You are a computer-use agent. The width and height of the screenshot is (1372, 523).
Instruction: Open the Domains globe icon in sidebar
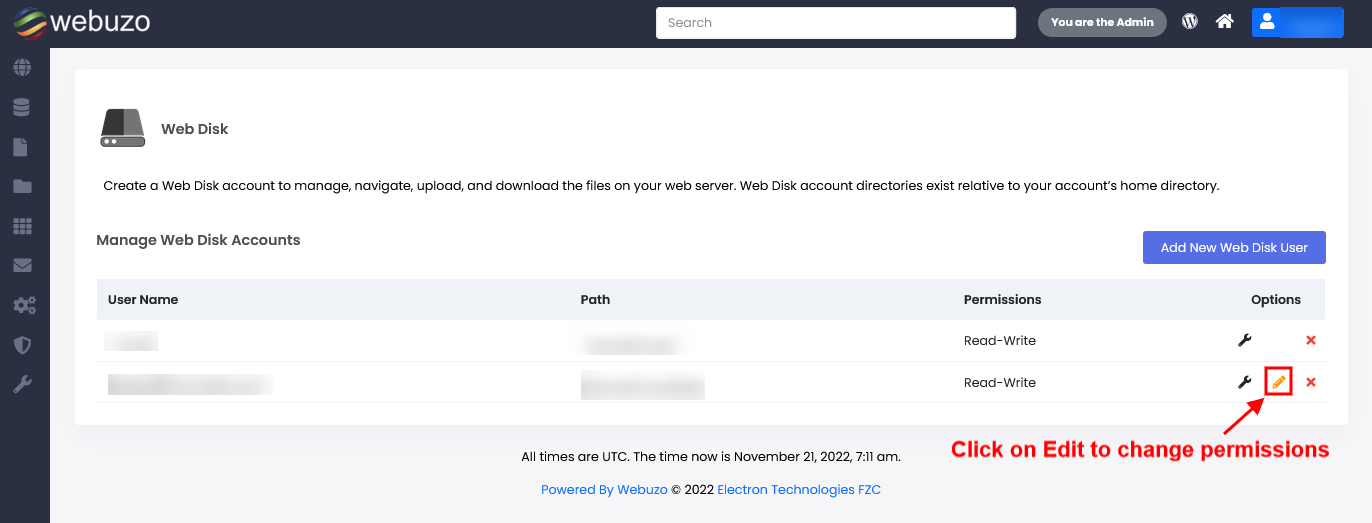[x=22, y=68]
